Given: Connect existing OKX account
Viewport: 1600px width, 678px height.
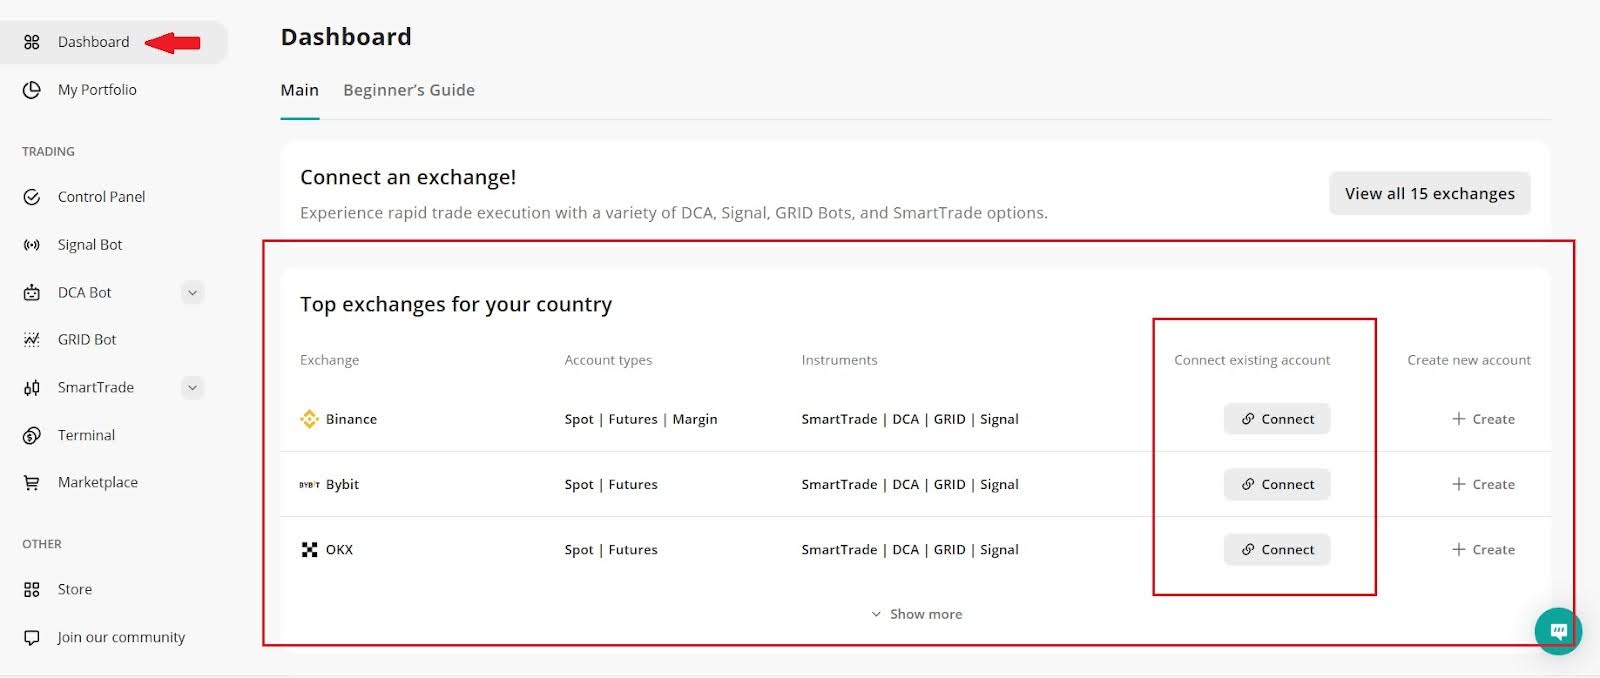Looking at the screenshot, I should (1277, 550).
